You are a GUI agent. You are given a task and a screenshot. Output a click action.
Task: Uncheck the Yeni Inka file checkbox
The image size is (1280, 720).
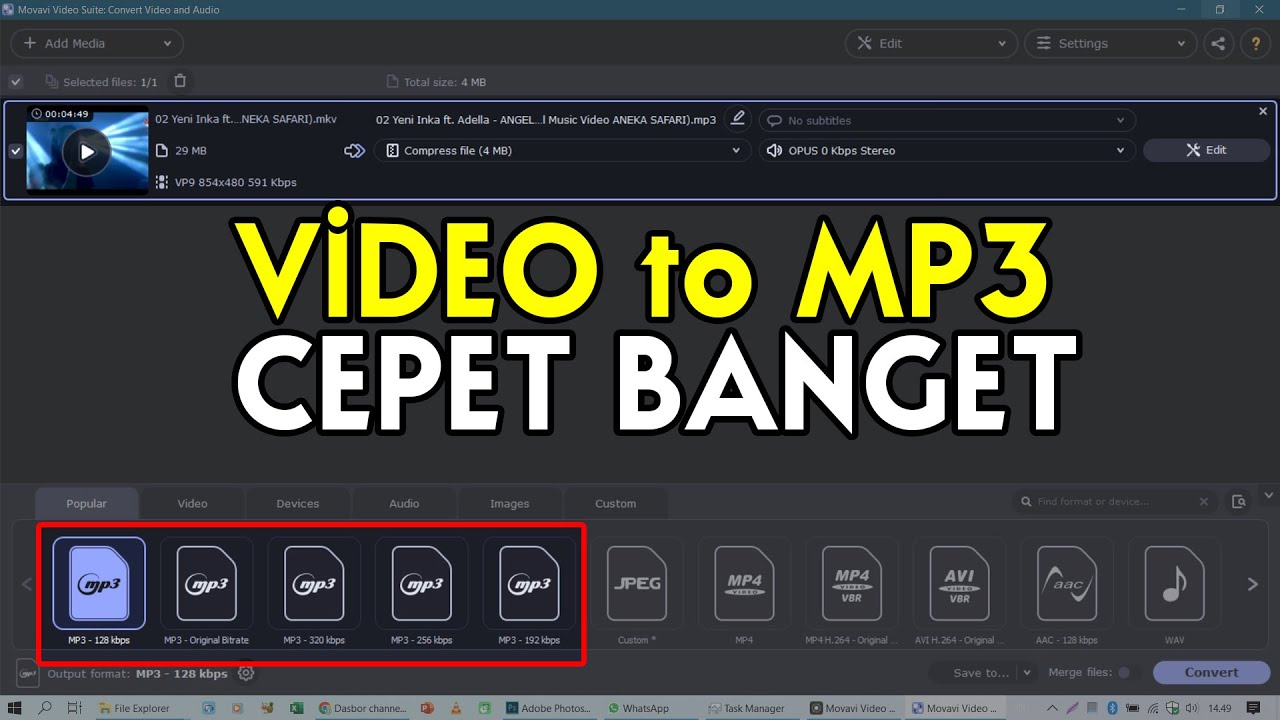pos(15,151)
